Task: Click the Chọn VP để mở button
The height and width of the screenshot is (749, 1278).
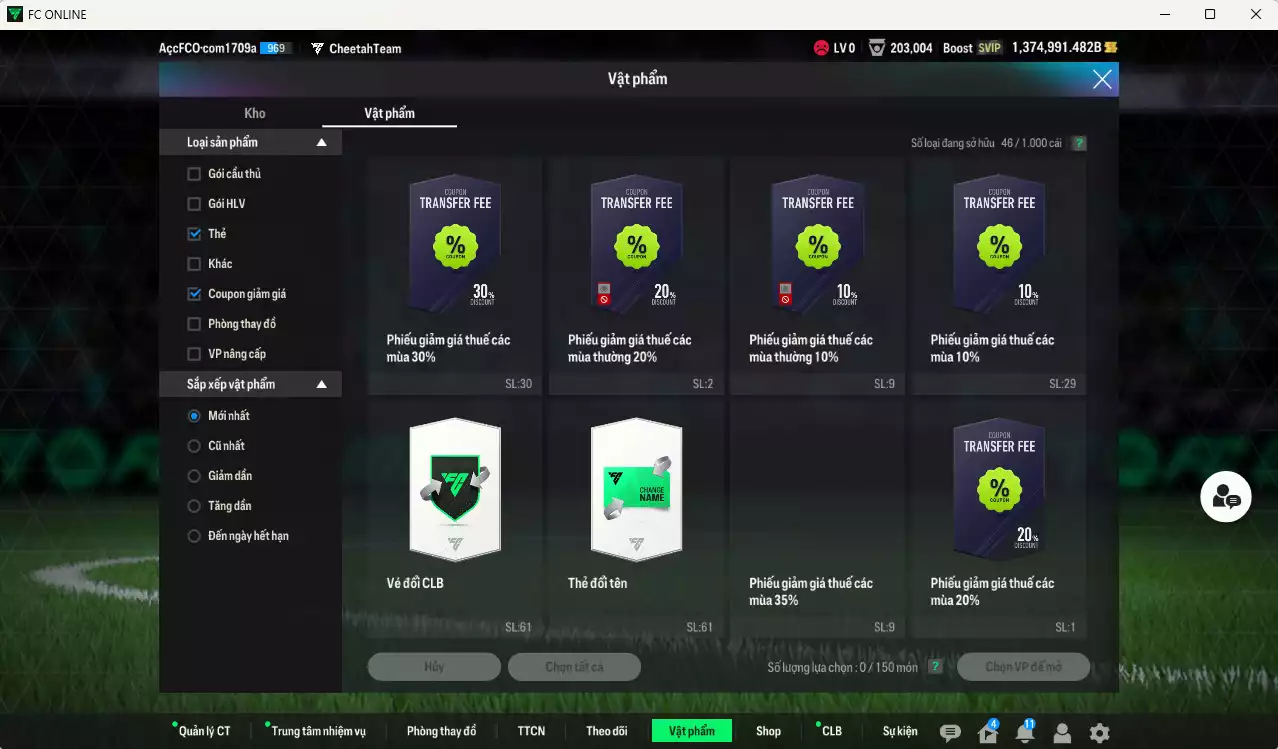Action: click(1023, 667)
